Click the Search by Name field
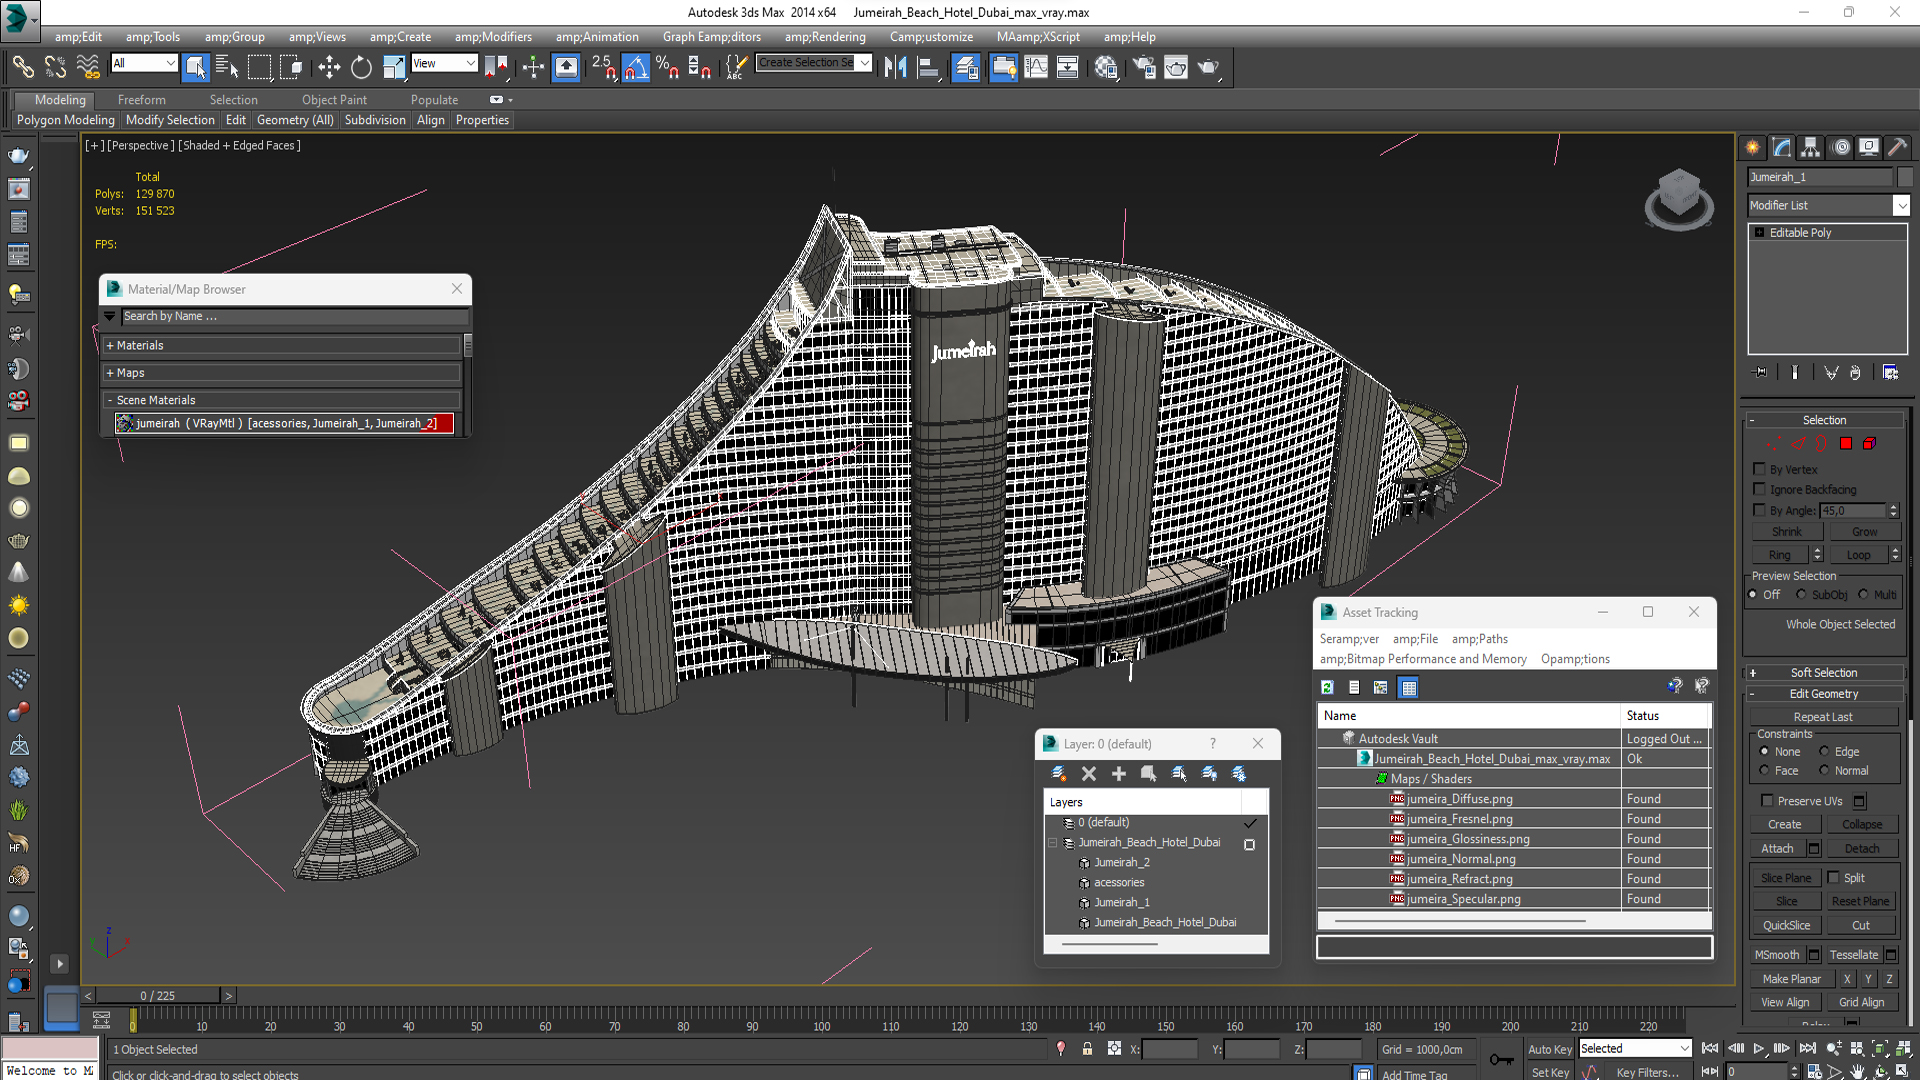 [x=294, y=316]
